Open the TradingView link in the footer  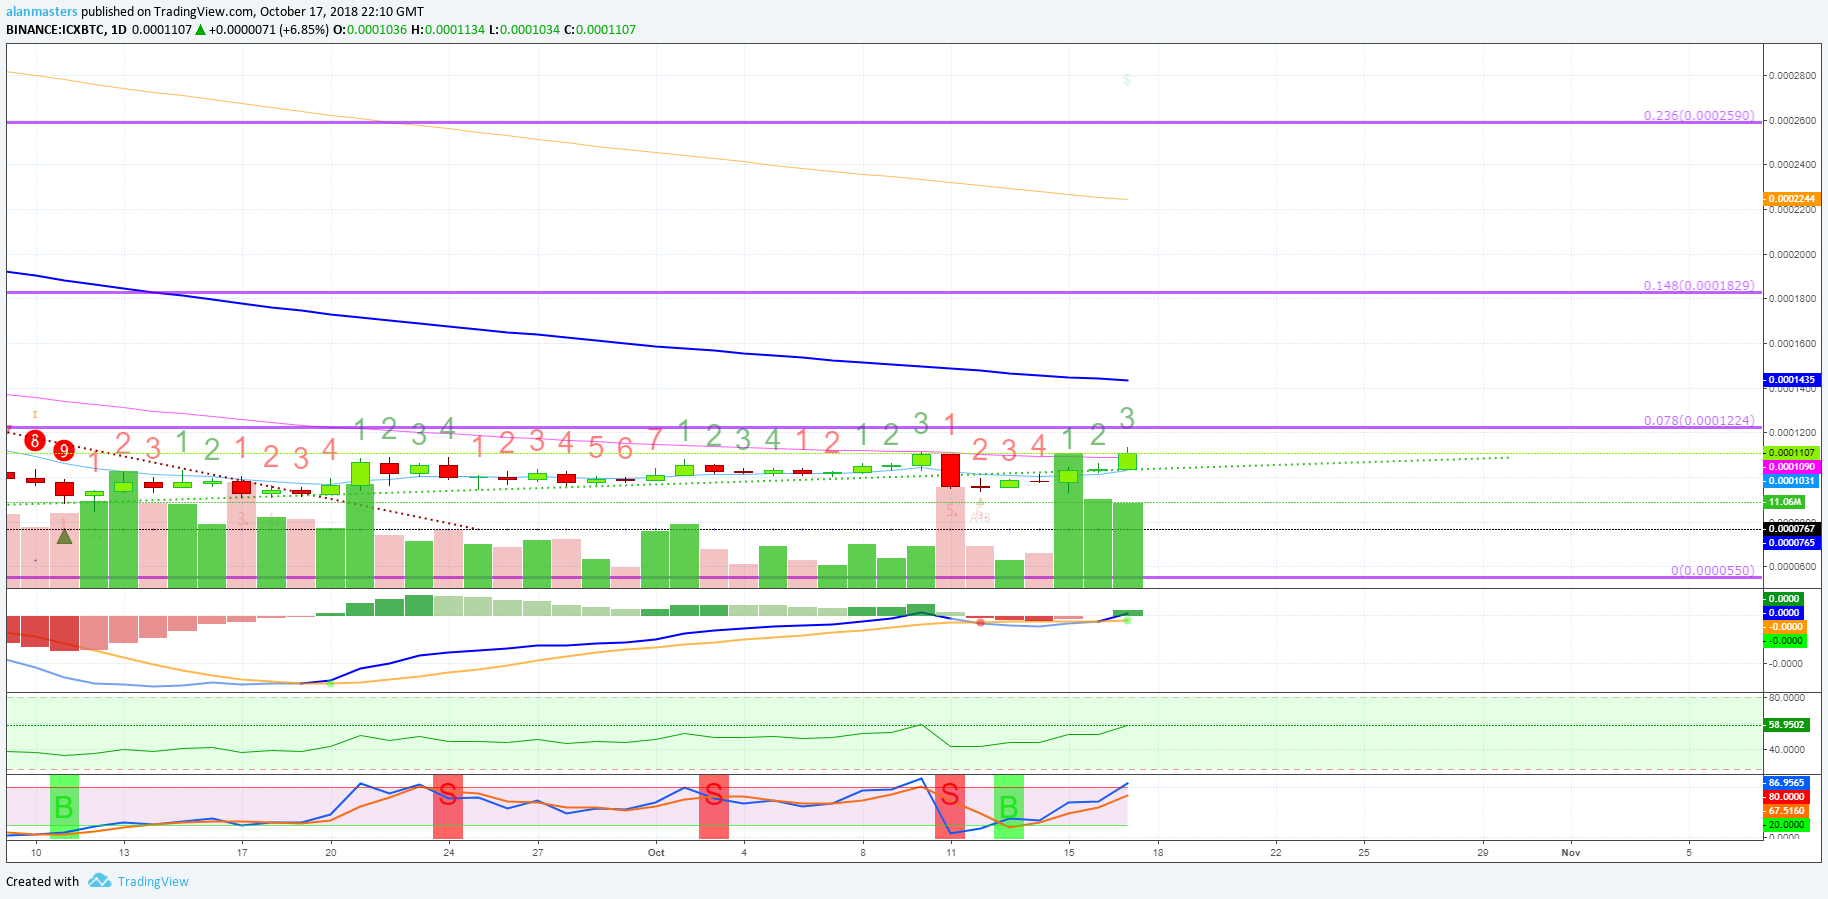coord(153,881)
